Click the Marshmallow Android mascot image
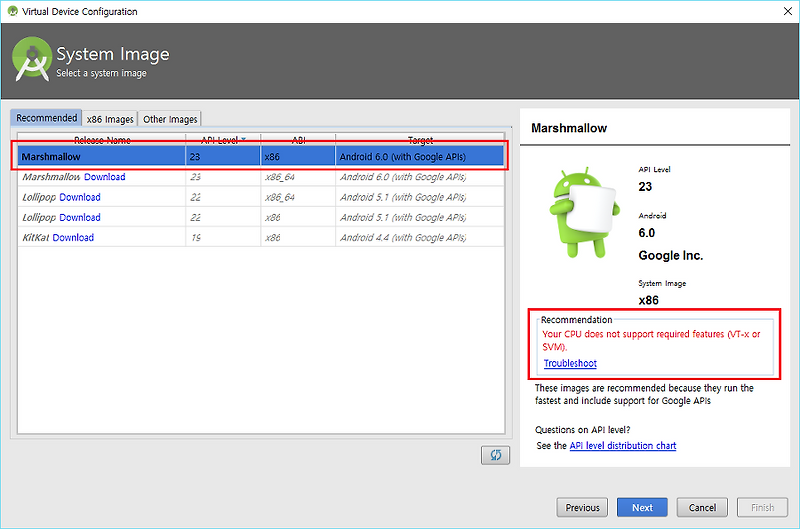The width and height of the screenshot is (800, 529). pos(585,212)
